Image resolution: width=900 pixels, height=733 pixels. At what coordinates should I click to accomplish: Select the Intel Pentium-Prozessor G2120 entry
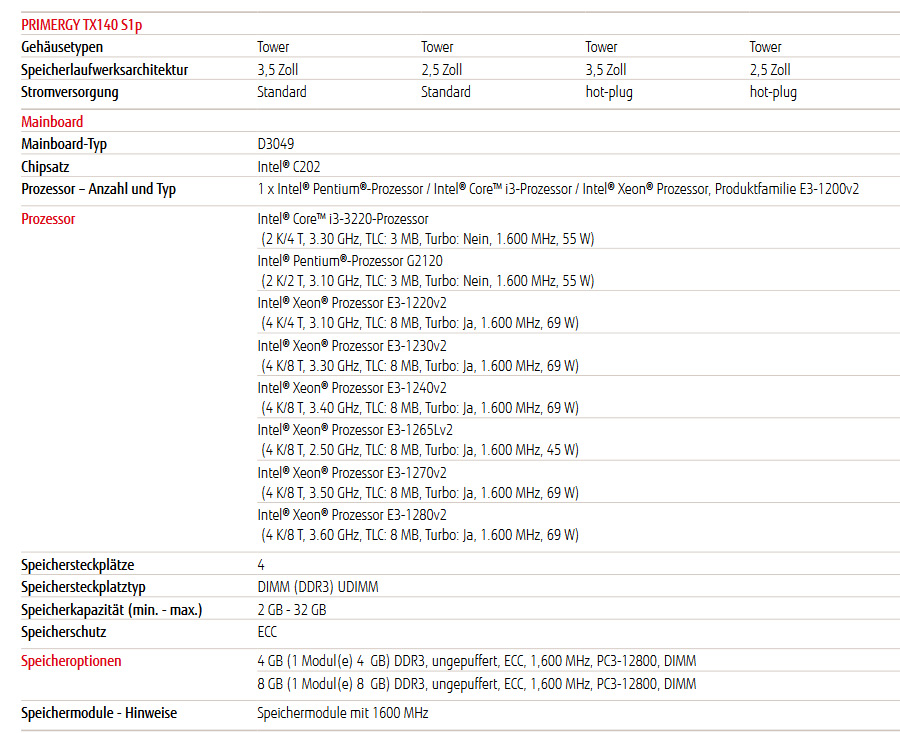[350, 261]
